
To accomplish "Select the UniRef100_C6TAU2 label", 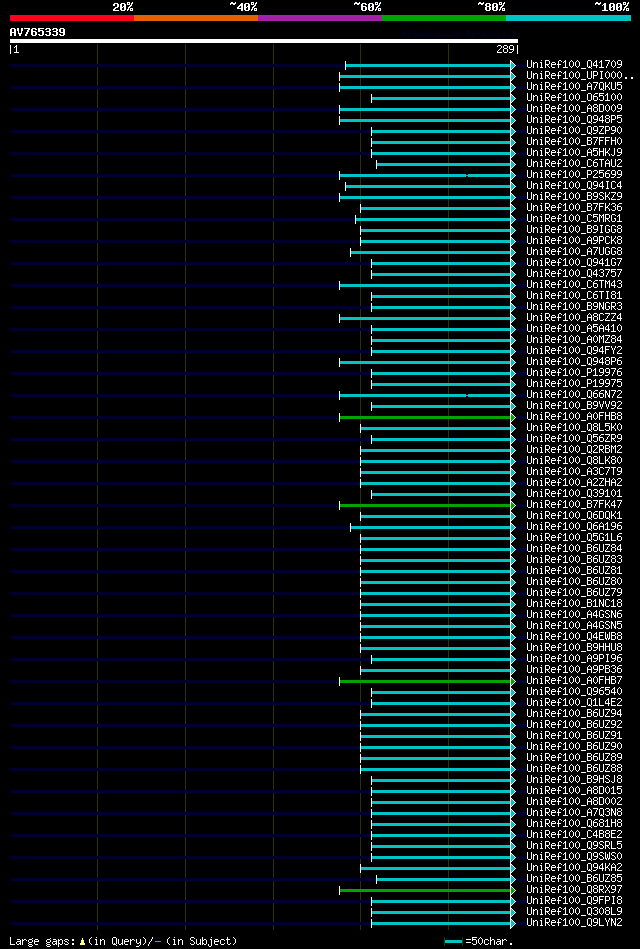I will [574, 163].
